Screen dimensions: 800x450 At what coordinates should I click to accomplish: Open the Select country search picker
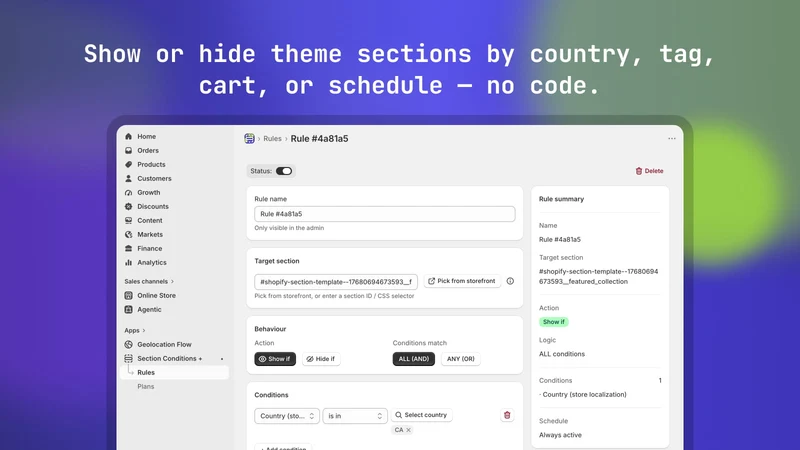pos(422,415)
